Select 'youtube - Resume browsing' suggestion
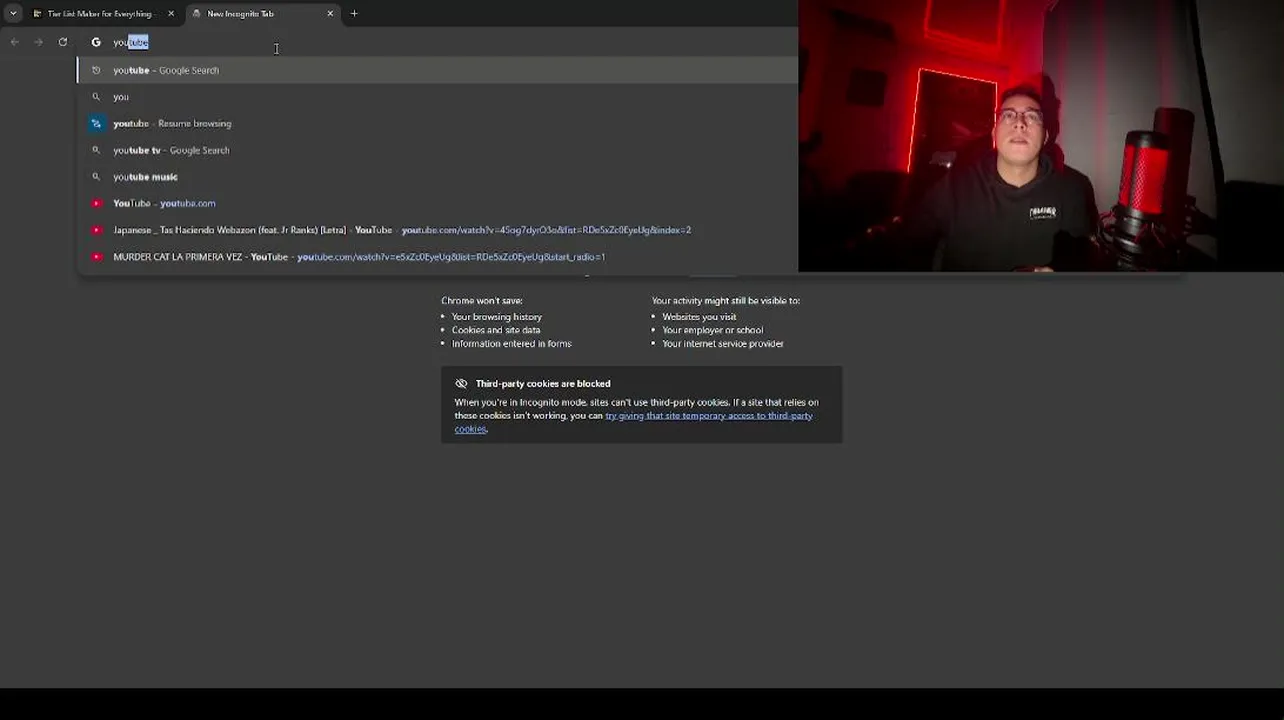 pos(438,123)
